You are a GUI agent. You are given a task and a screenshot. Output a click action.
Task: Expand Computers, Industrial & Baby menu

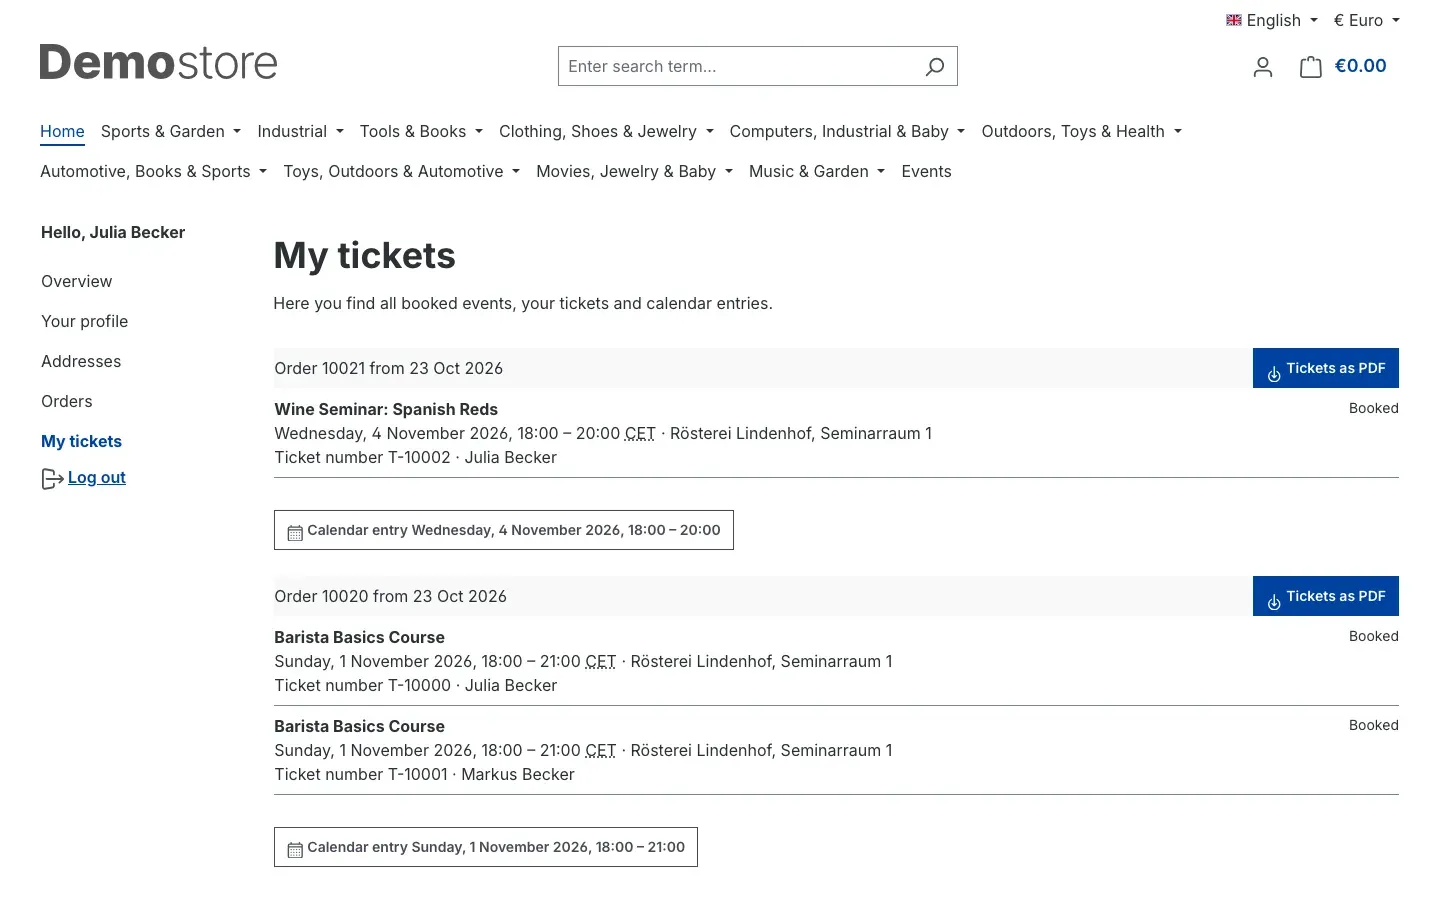(x=847, y=131)
